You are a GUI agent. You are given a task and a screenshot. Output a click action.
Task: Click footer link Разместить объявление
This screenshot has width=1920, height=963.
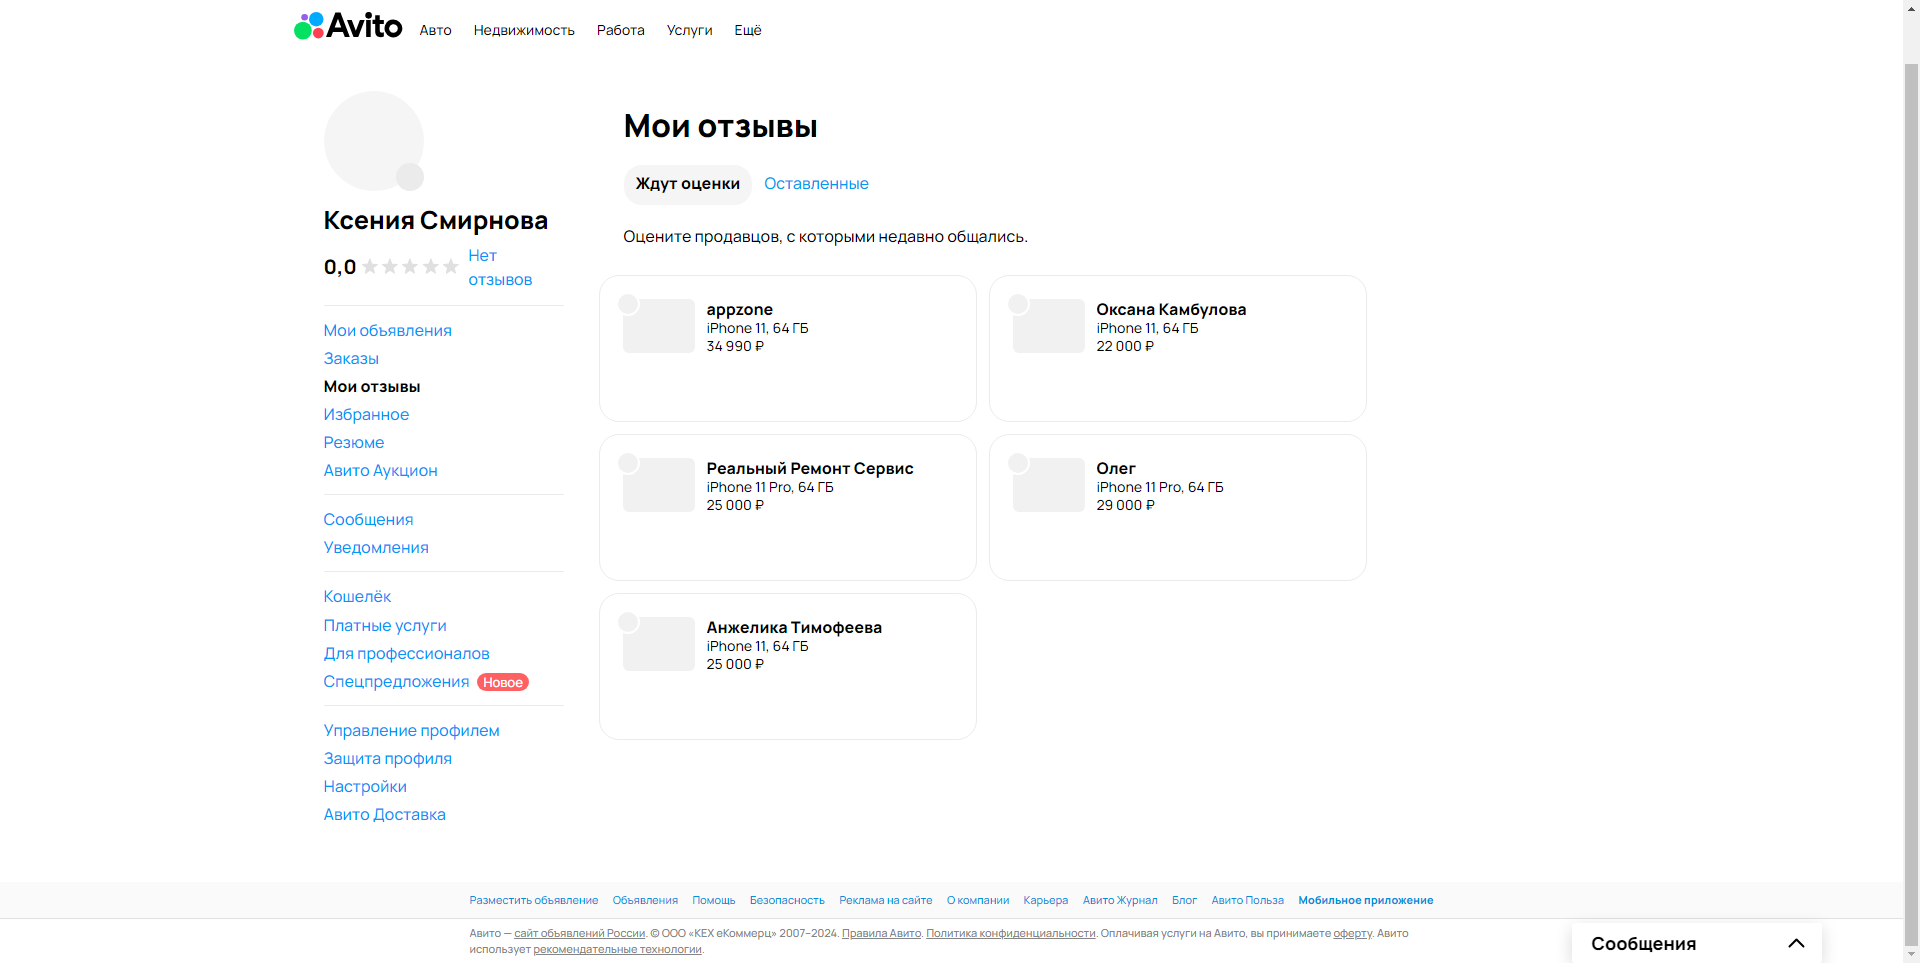(x=534, y=900)
